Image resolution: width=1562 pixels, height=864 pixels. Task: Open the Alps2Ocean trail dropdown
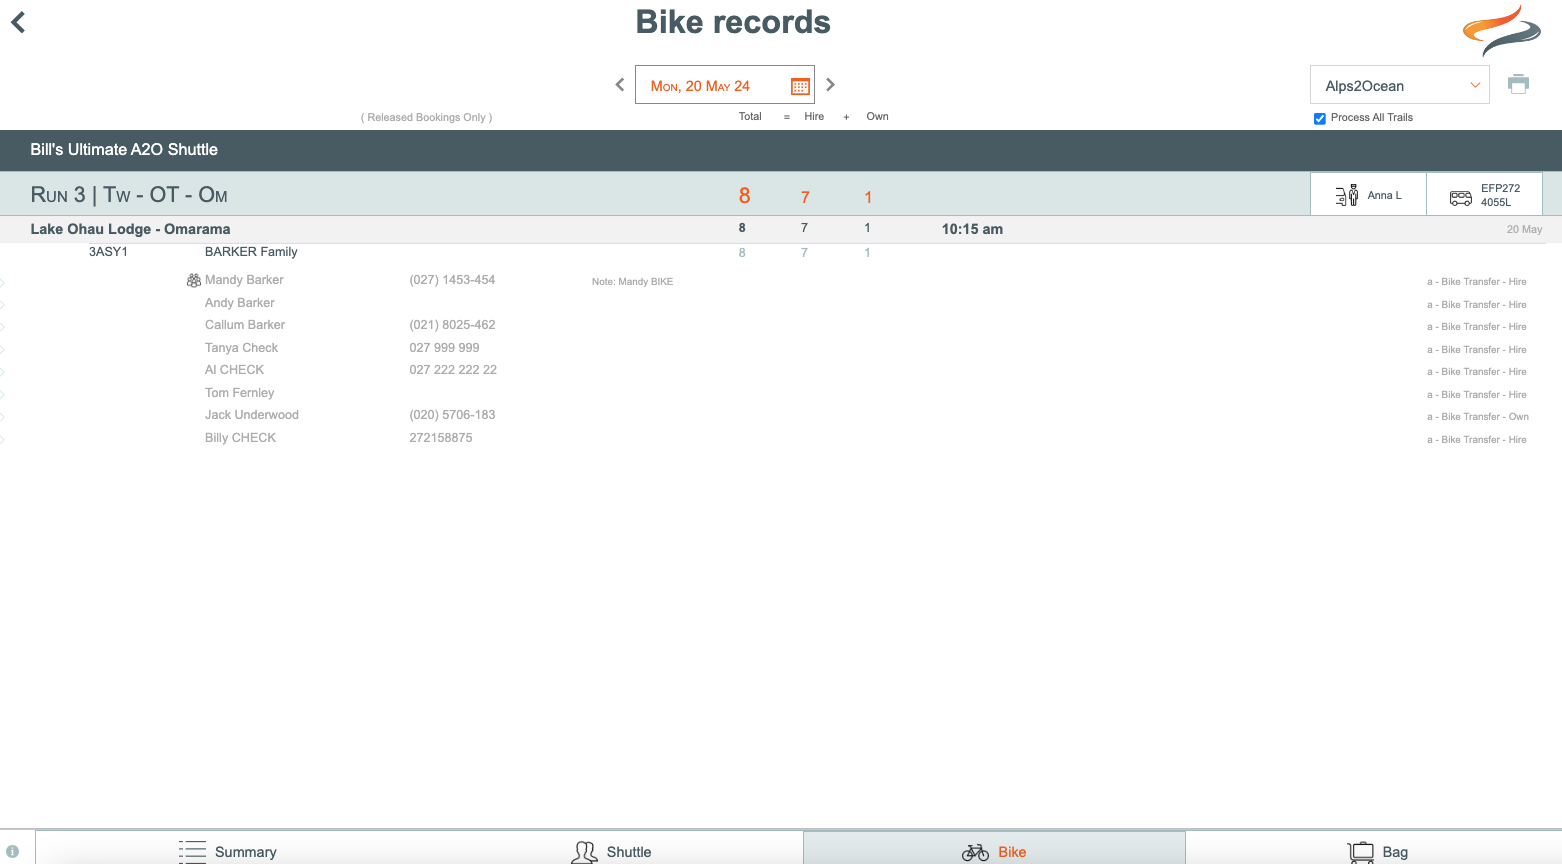pyautogui.click(x=1399, y=85)
